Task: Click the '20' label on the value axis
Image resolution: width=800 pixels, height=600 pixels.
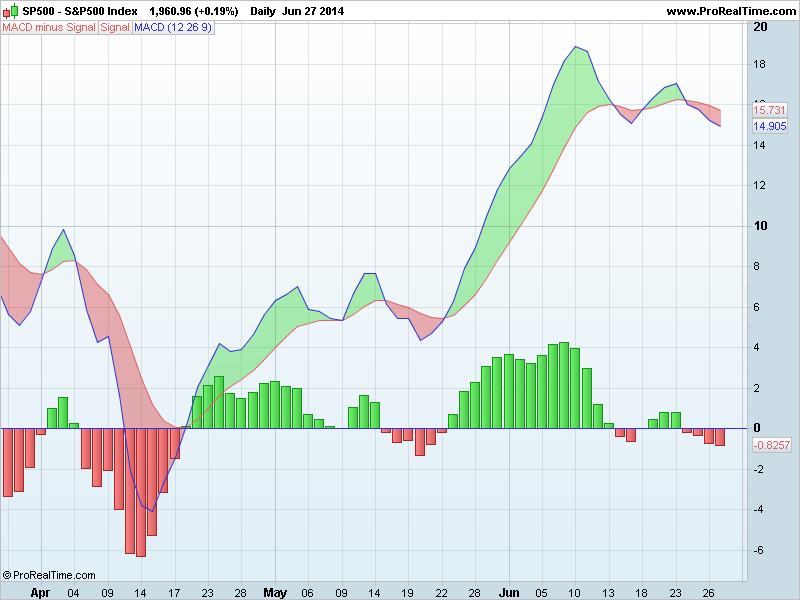Action: pos(760,27)
